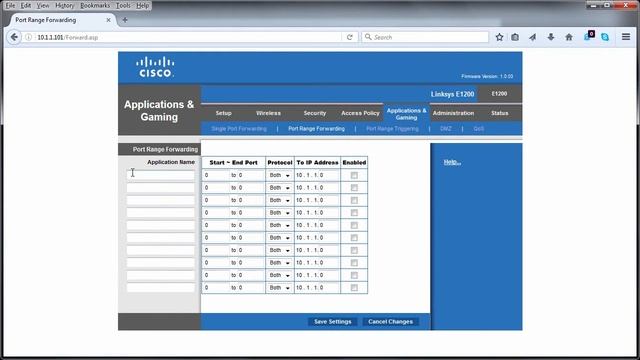Open a new browser tab with plus
Screen dimensions: 640x360
pyautogui.click(x=125, y=20)
